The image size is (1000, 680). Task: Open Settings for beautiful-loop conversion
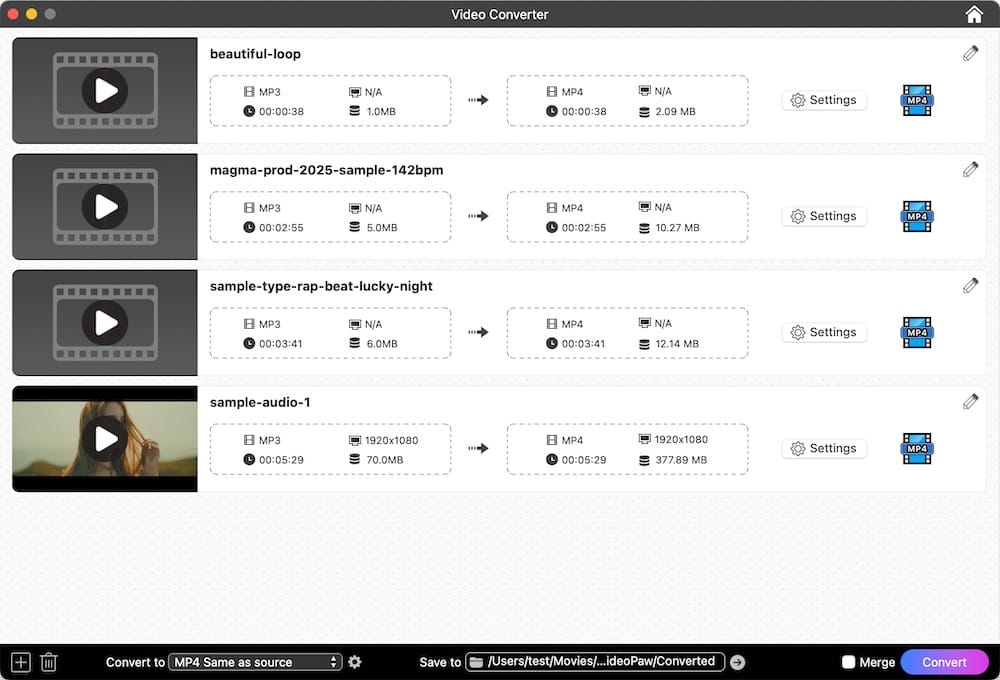pyautogui.click(x=824, y=100)
